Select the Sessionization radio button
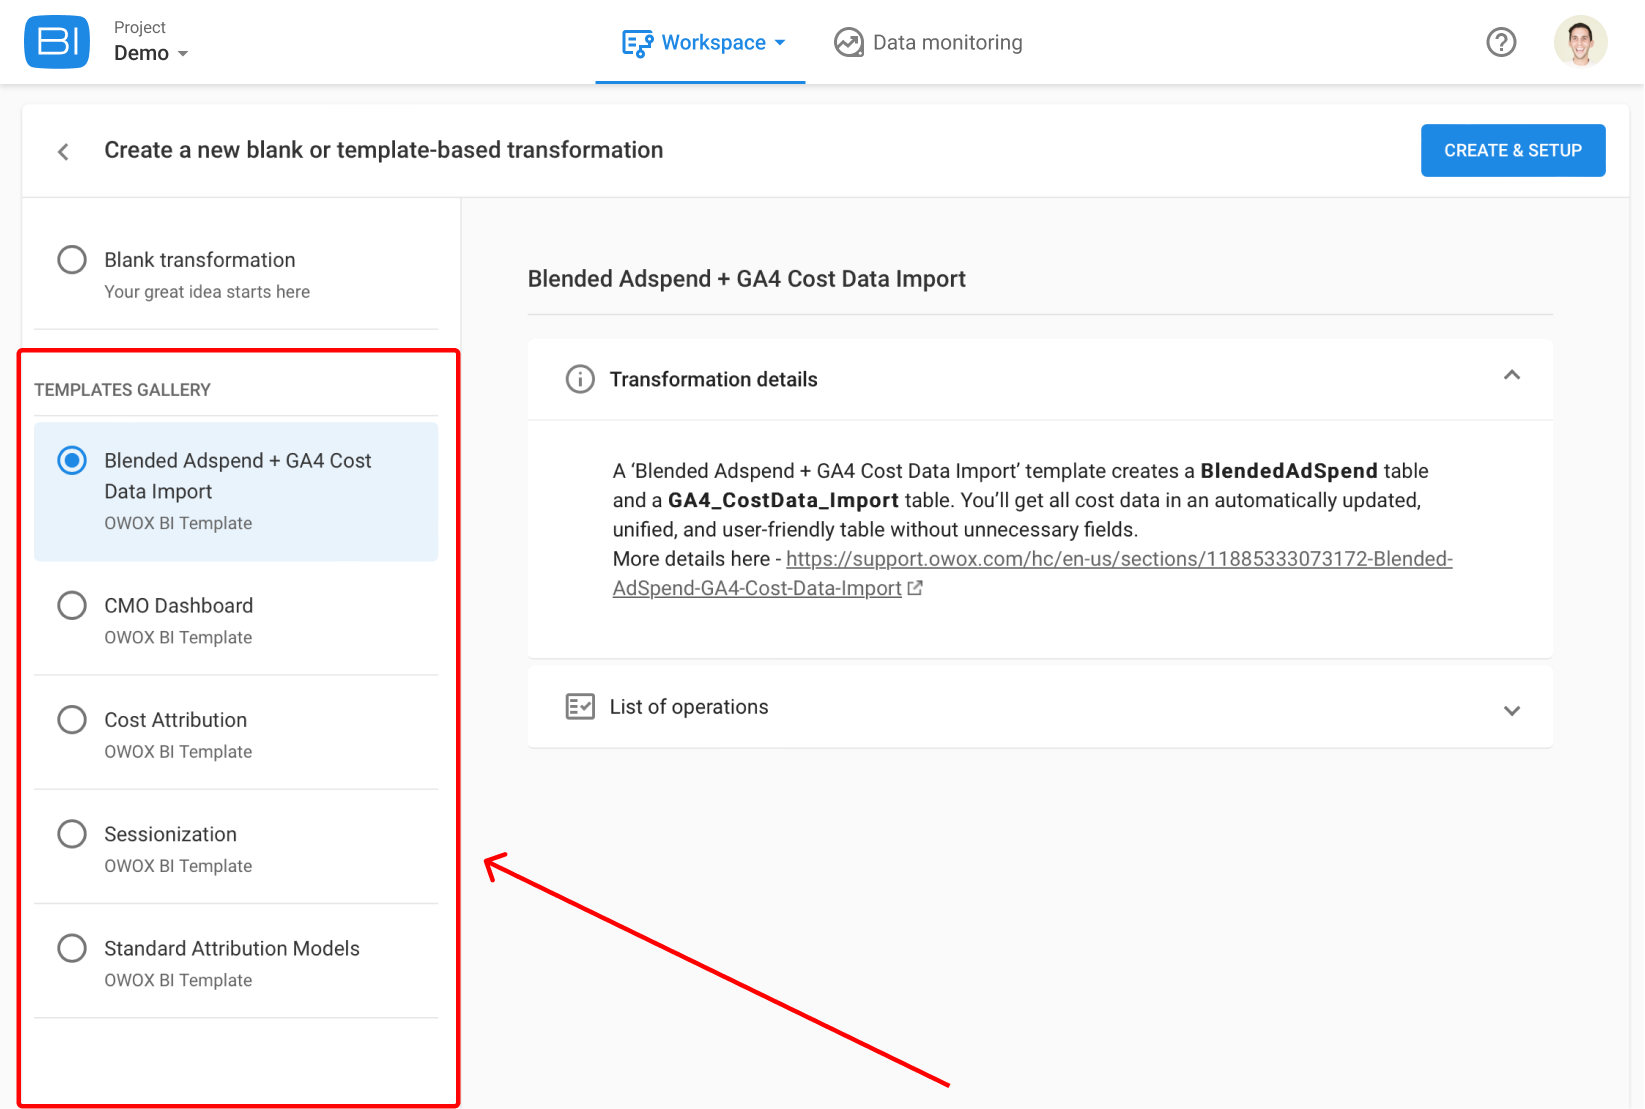The width and height of the screenshot is (1645, 1109). pyautogui.click(x=72, y=834)
